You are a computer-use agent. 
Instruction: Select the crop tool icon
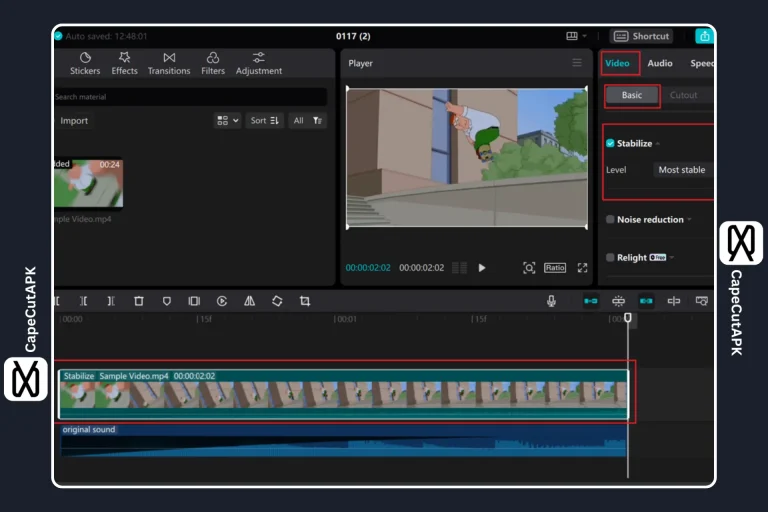[x=305, y=301]
